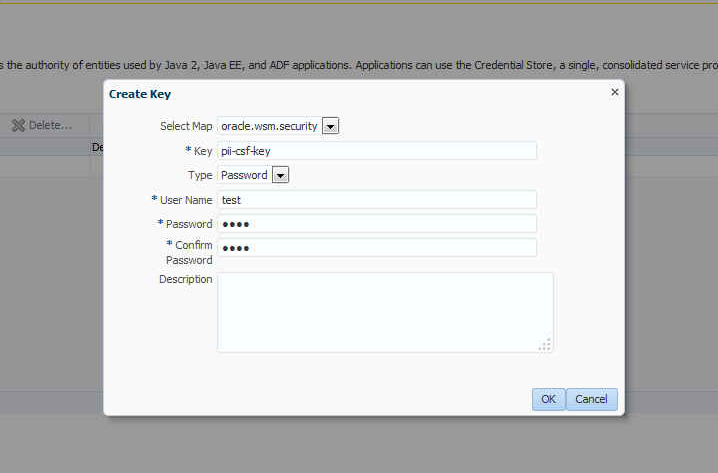The width and height of the screenshot is (718, 473).
Task: Click the Password value in Type combo box
Action: (244, 175)
